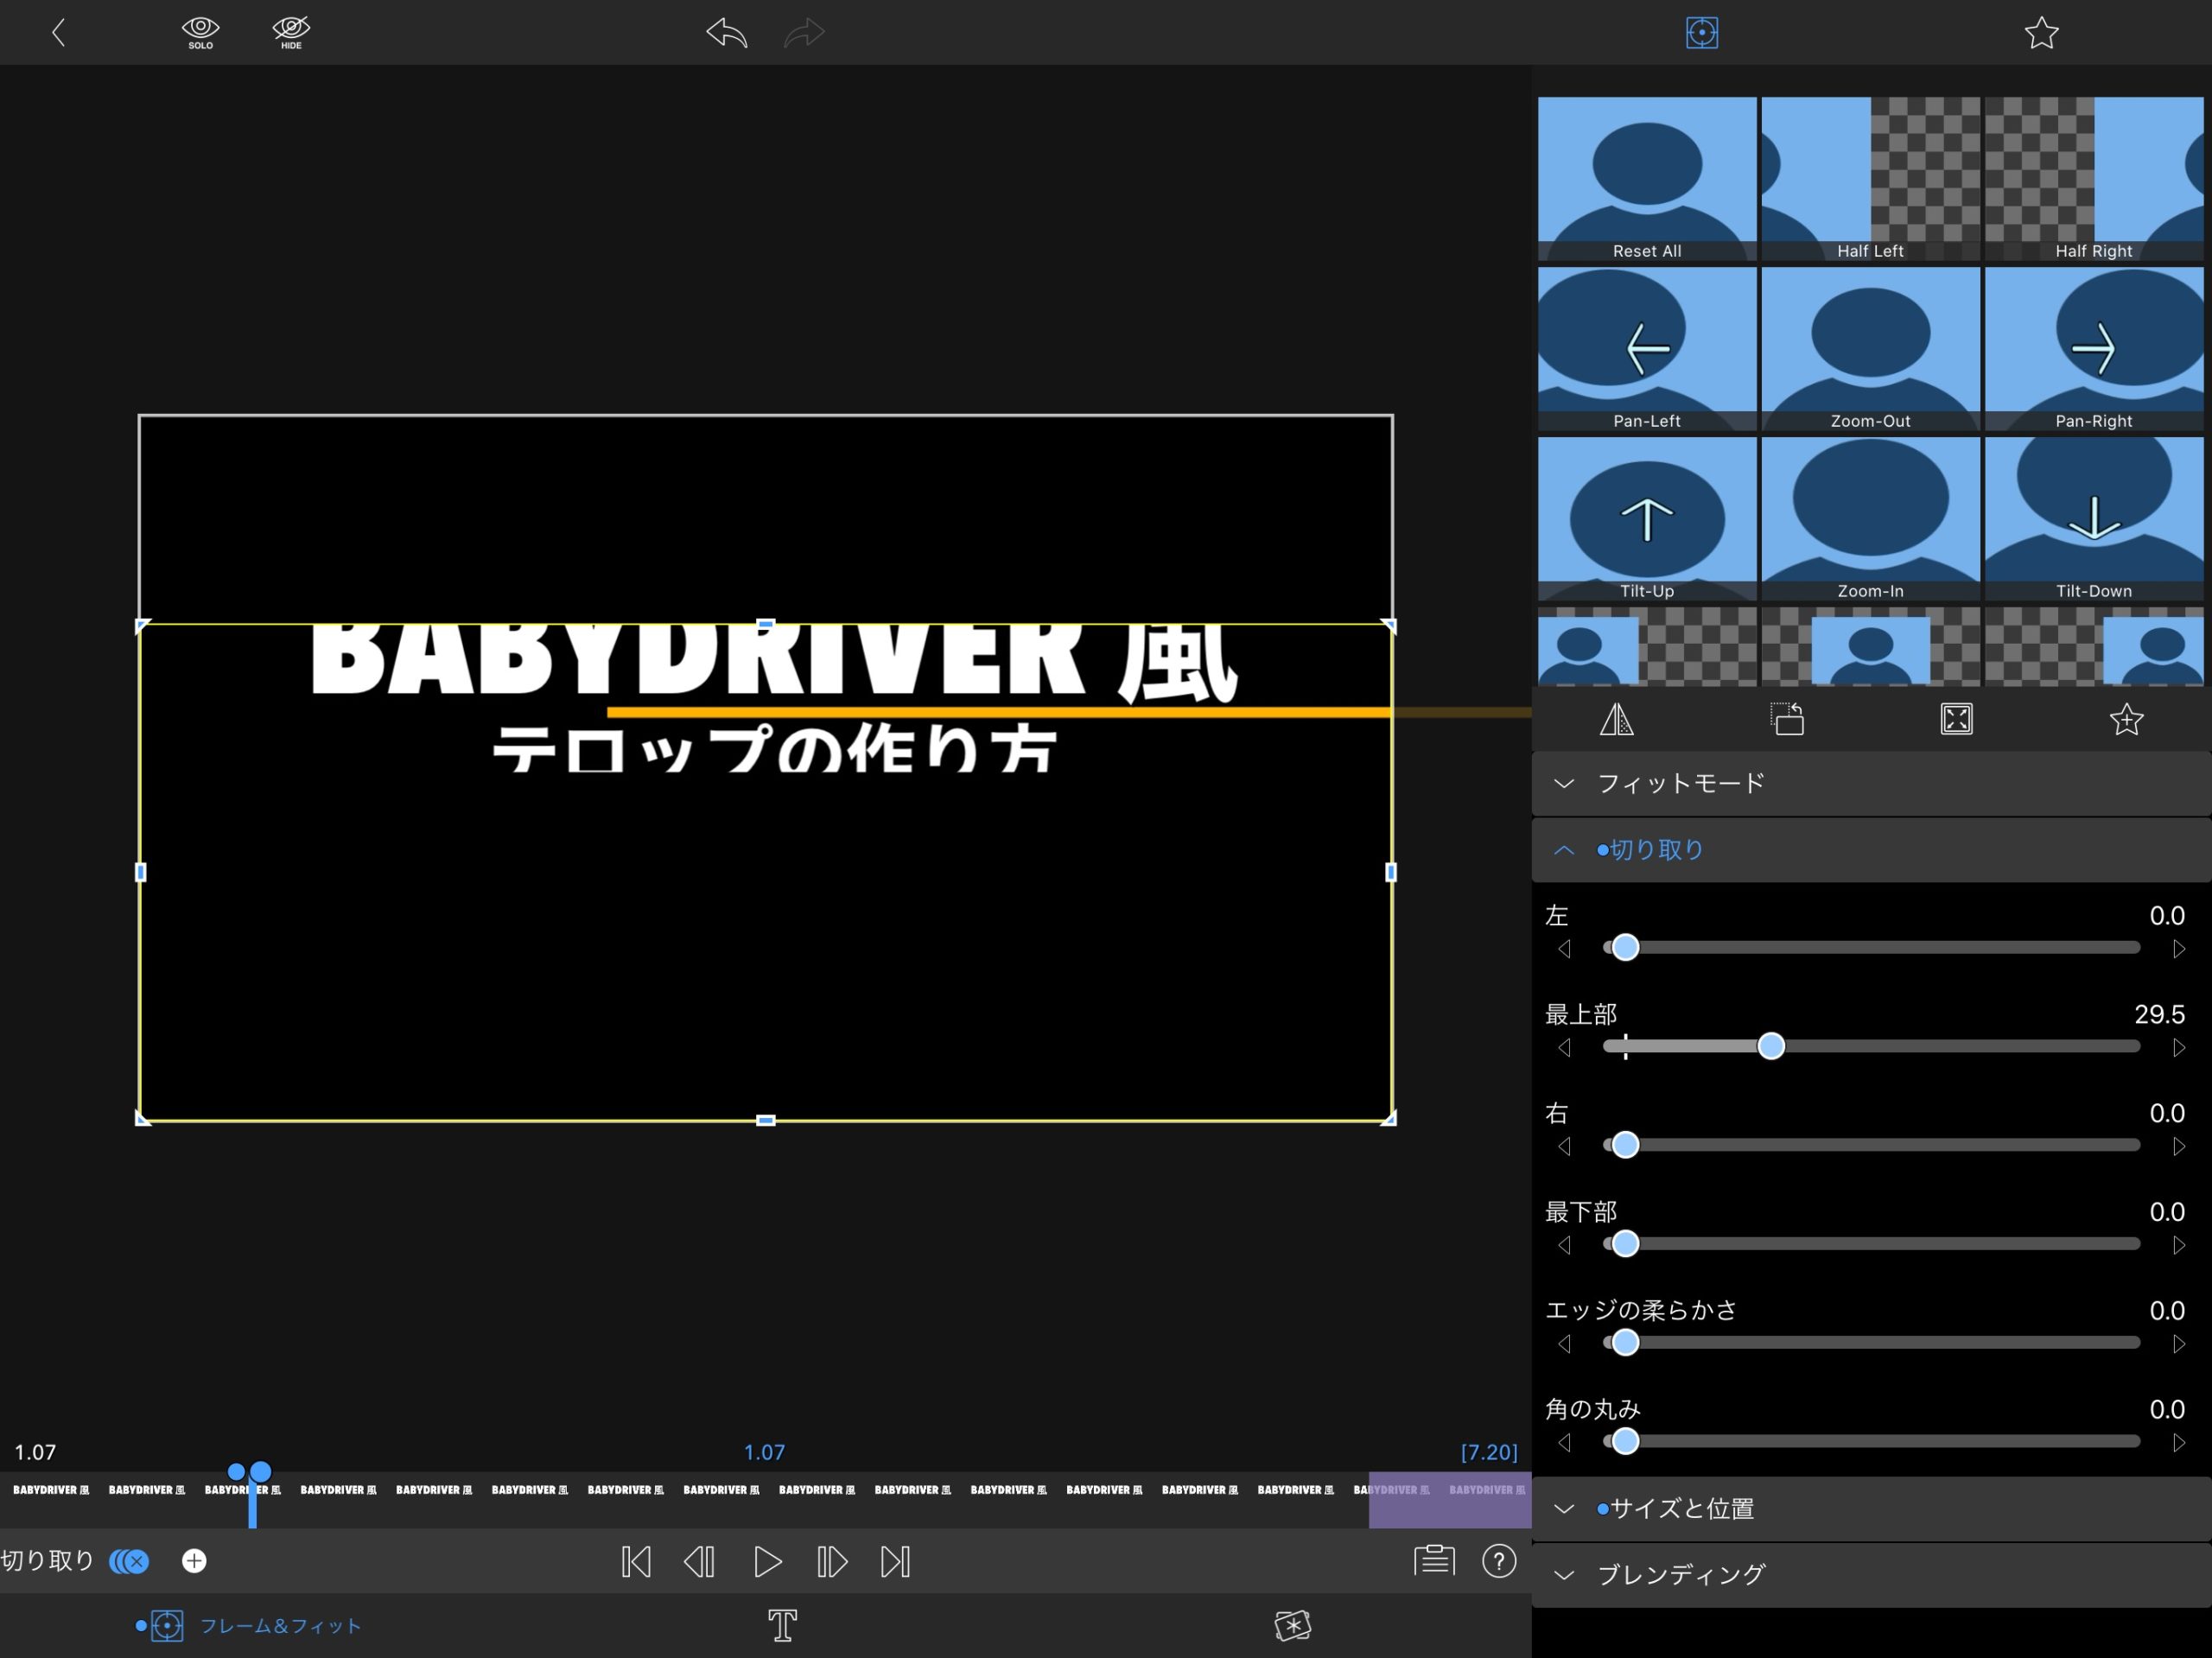
Task: Switch to the フレーム&フィット tab
Action: pyautogui.click(x=249, y=1626)
